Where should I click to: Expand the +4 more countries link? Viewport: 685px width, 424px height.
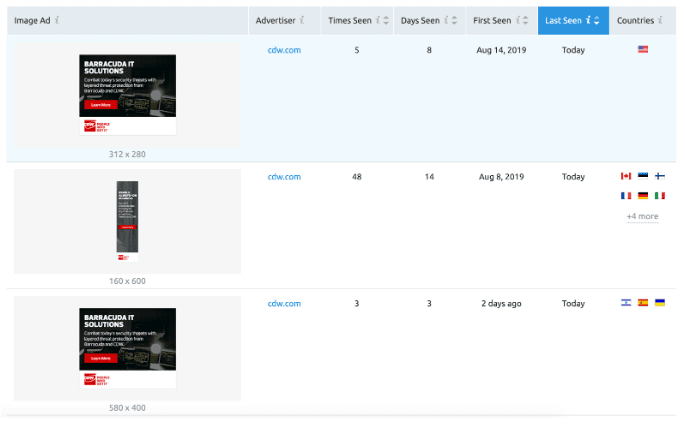click(642, 217)
